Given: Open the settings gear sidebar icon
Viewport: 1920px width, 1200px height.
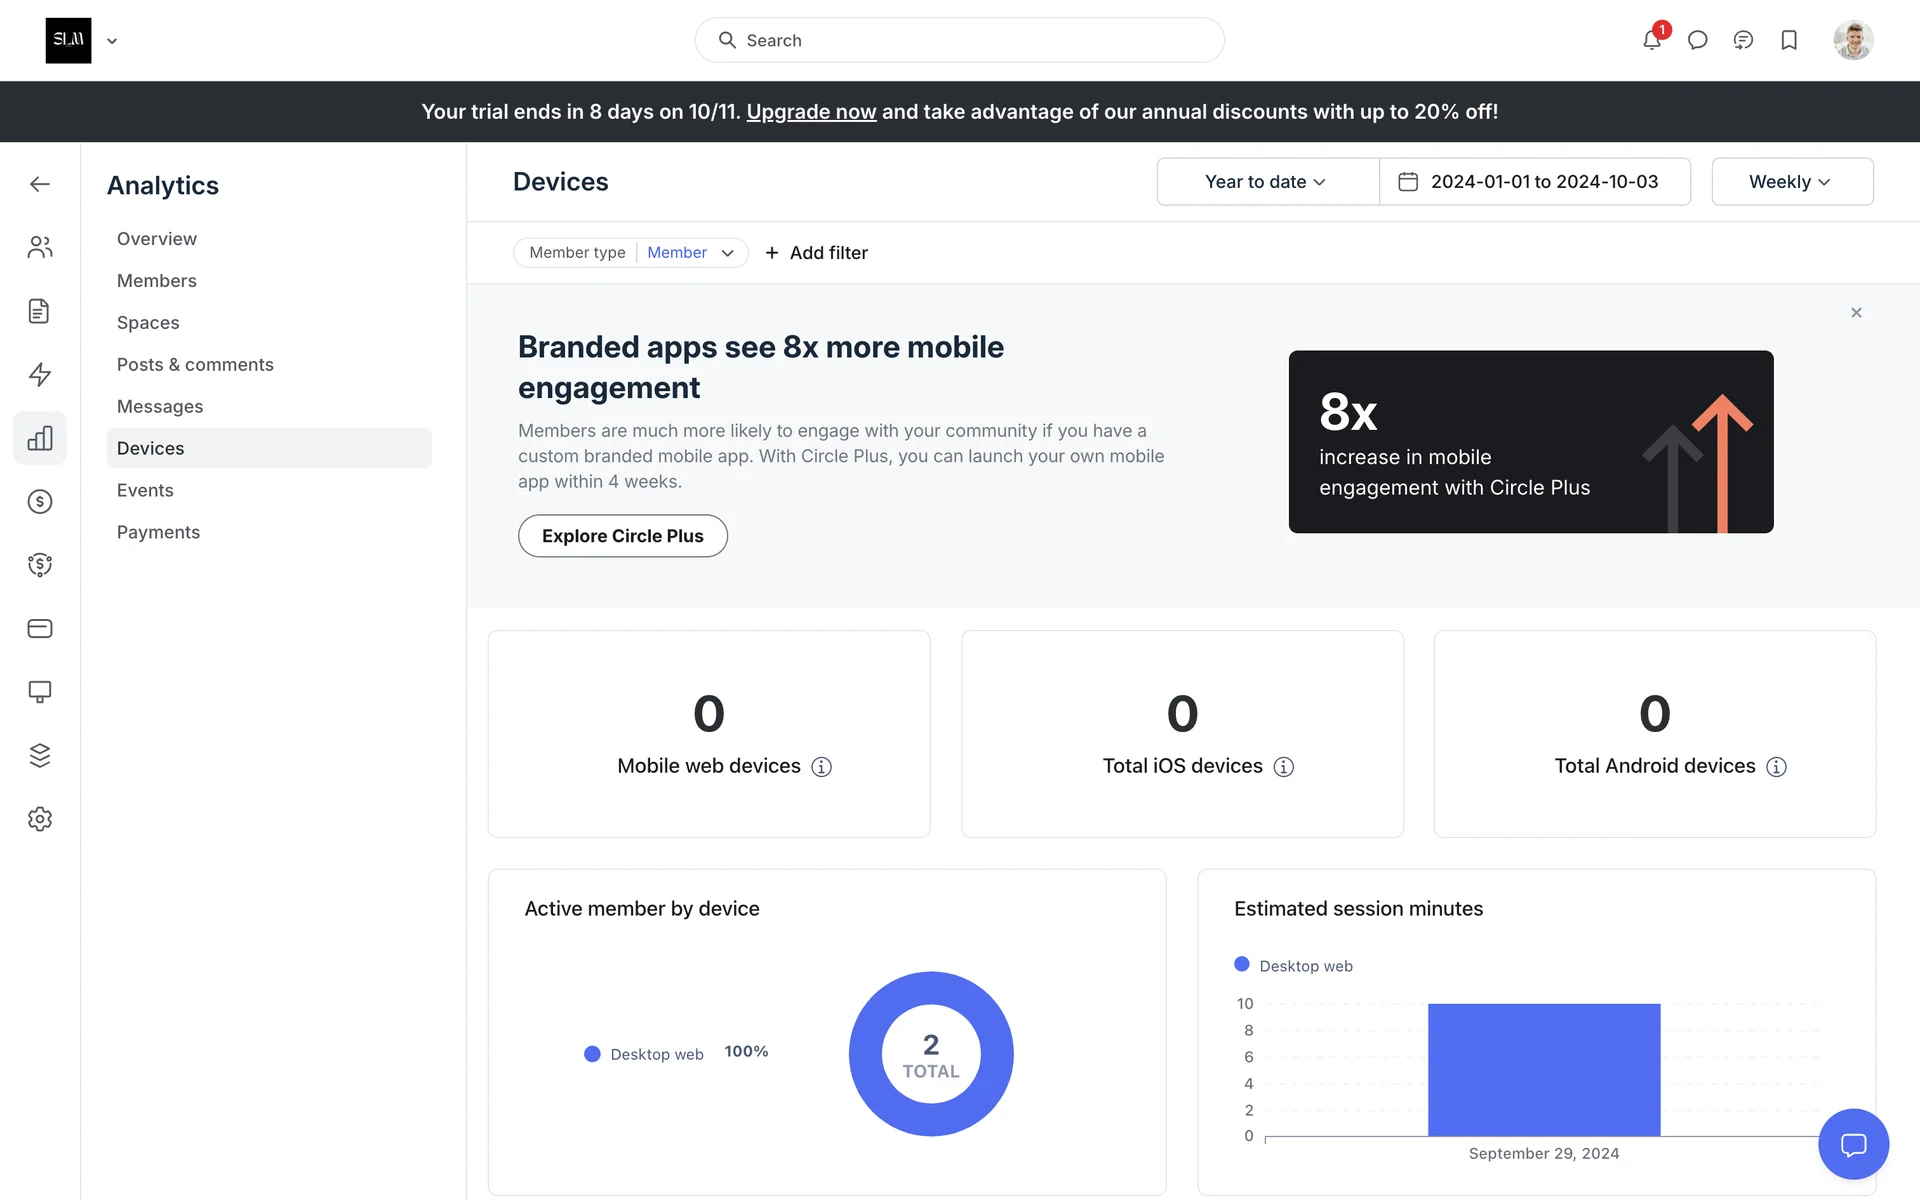Looking at the screenshot, I should tap(40, 819).
